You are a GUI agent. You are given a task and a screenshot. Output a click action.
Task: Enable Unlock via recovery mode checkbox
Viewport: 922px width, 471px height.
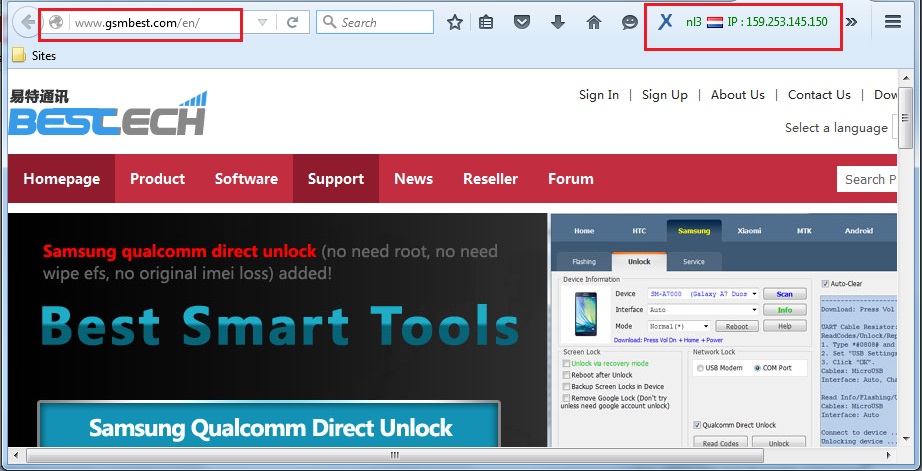(566, 363)
